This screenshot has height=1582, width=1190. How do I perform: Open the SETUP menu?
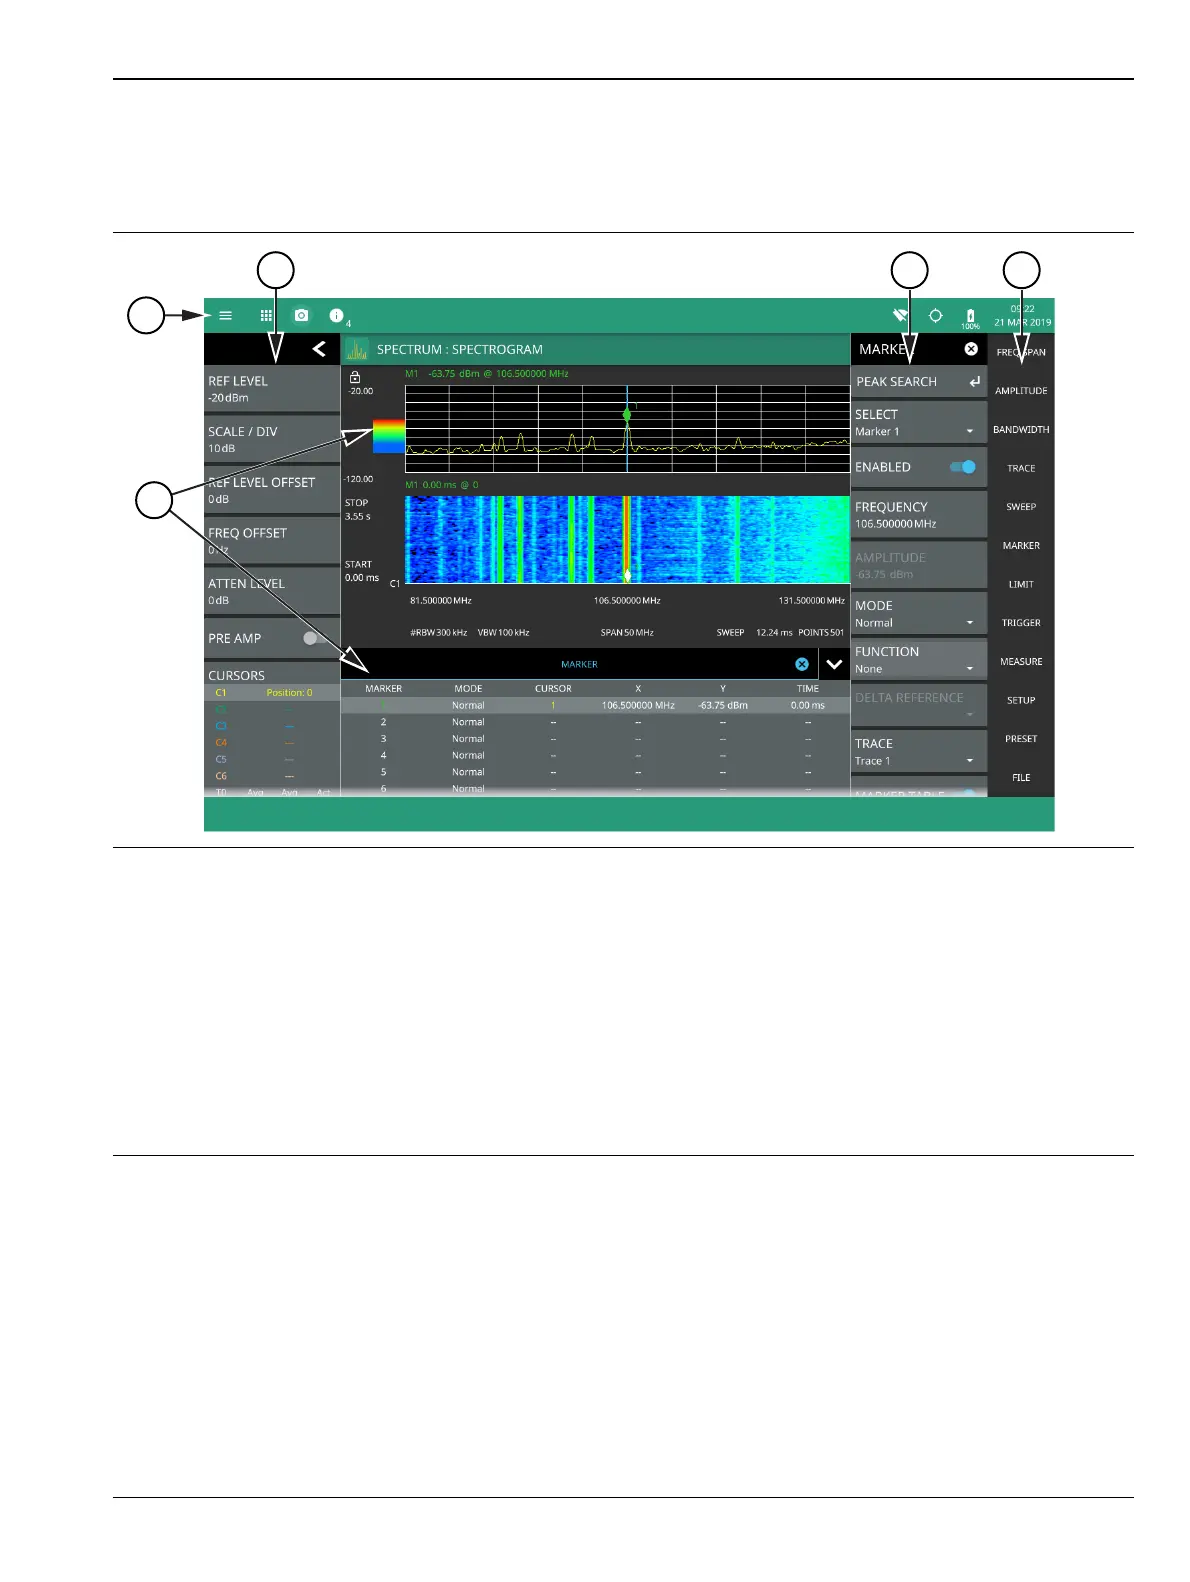pos(1021,700)
